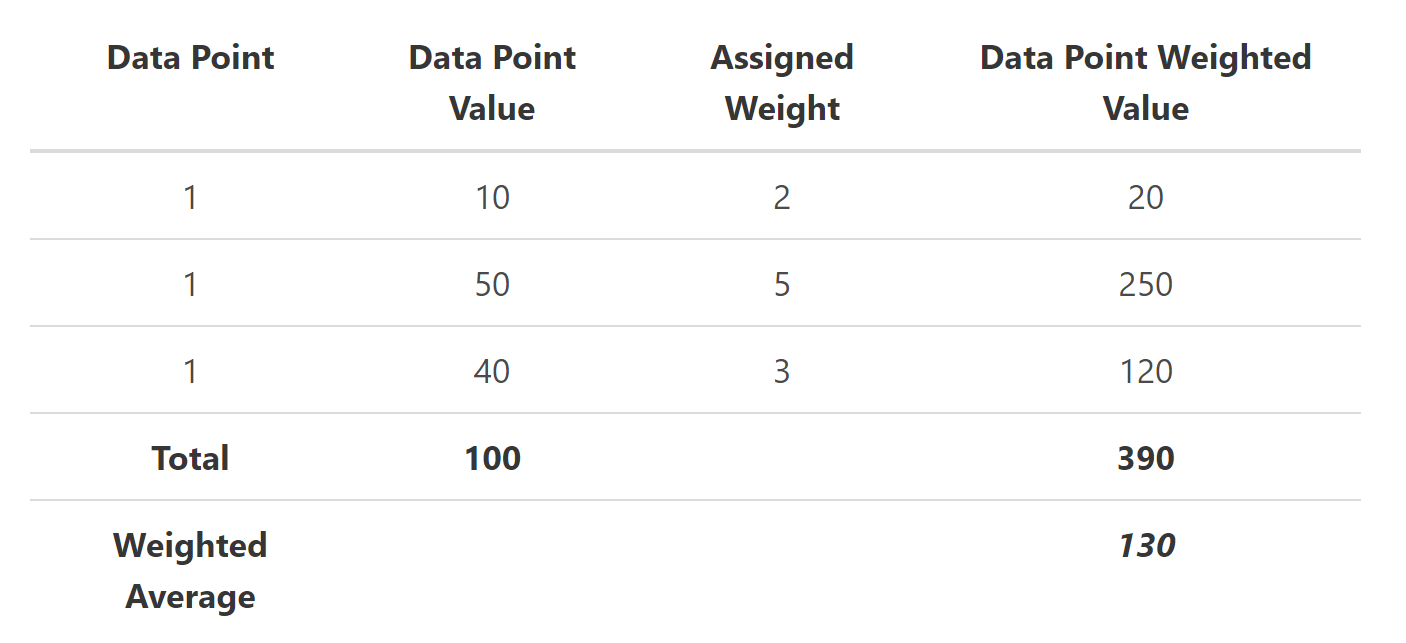Select the weighted average result 130
Image resolution: width=1406 pixels, height=643 pixels.
(x=1145, y=546)
